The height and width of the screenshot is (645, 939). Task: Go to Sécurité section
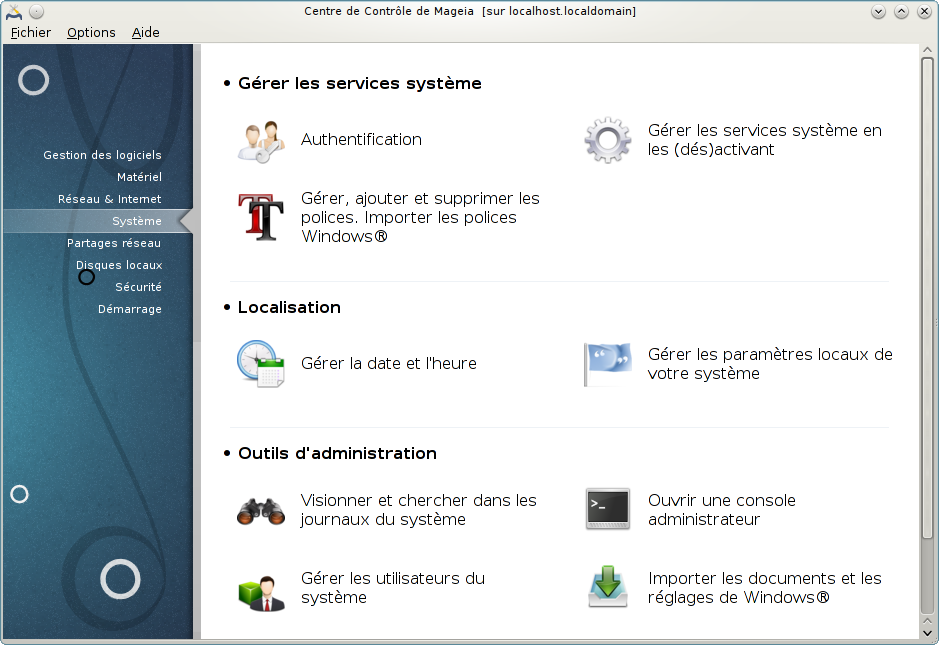coord(138,287)
